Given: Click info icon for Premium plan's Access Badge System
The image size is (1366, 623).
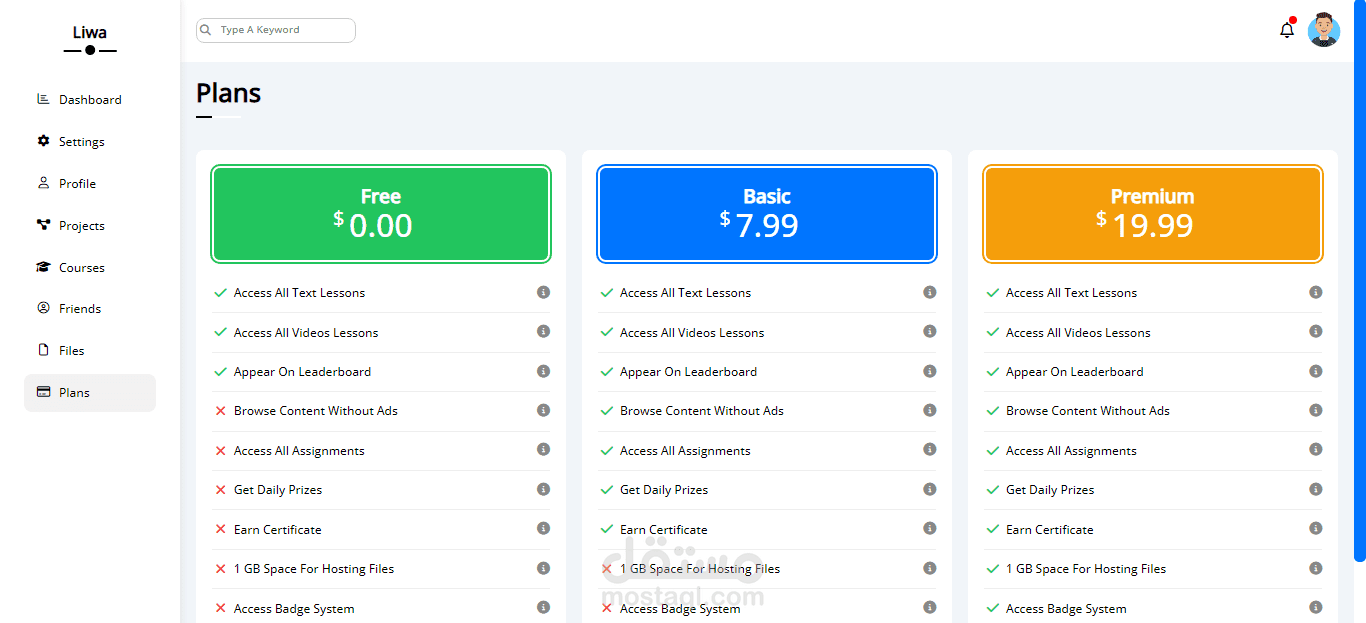Looking at the screenshot, I should pos(1315,607).
